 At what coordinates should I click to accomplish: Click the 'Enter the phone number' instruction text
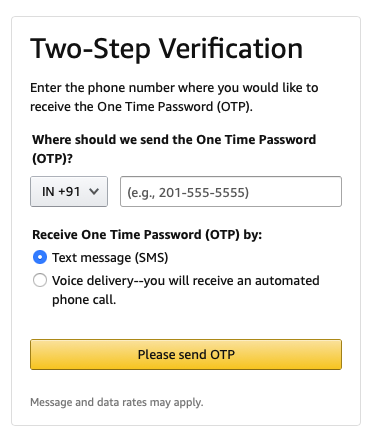[x=174, y=97]
